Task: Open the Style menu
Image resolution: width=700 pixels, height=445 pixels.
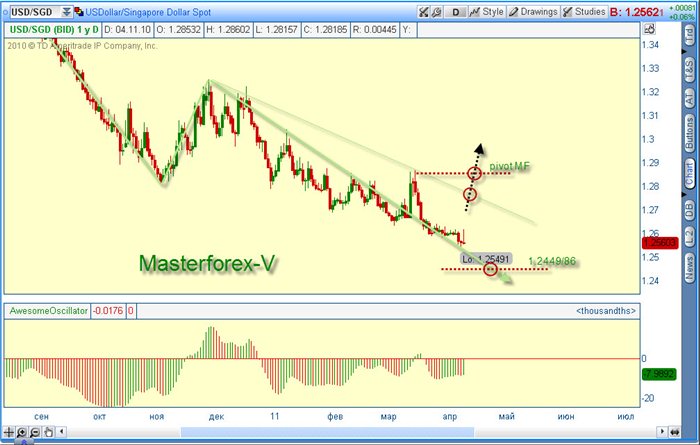Action: 487,12
